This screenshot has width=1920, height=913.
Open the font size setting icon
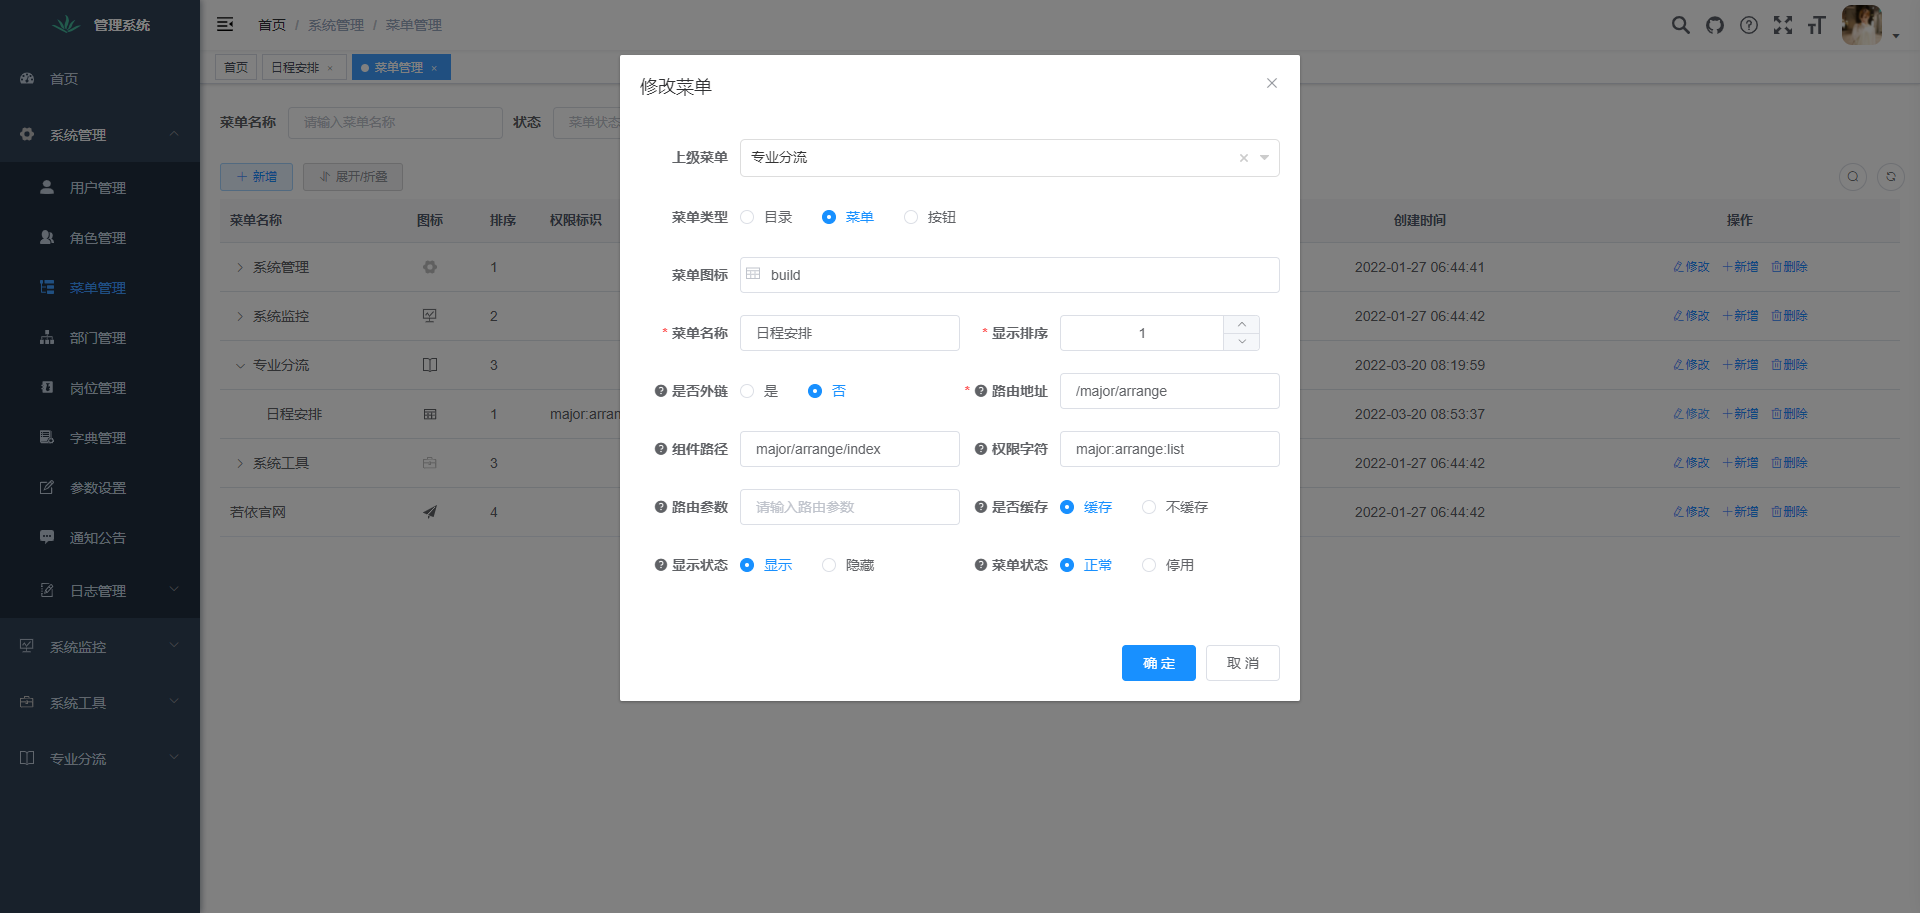(1817, 25)
